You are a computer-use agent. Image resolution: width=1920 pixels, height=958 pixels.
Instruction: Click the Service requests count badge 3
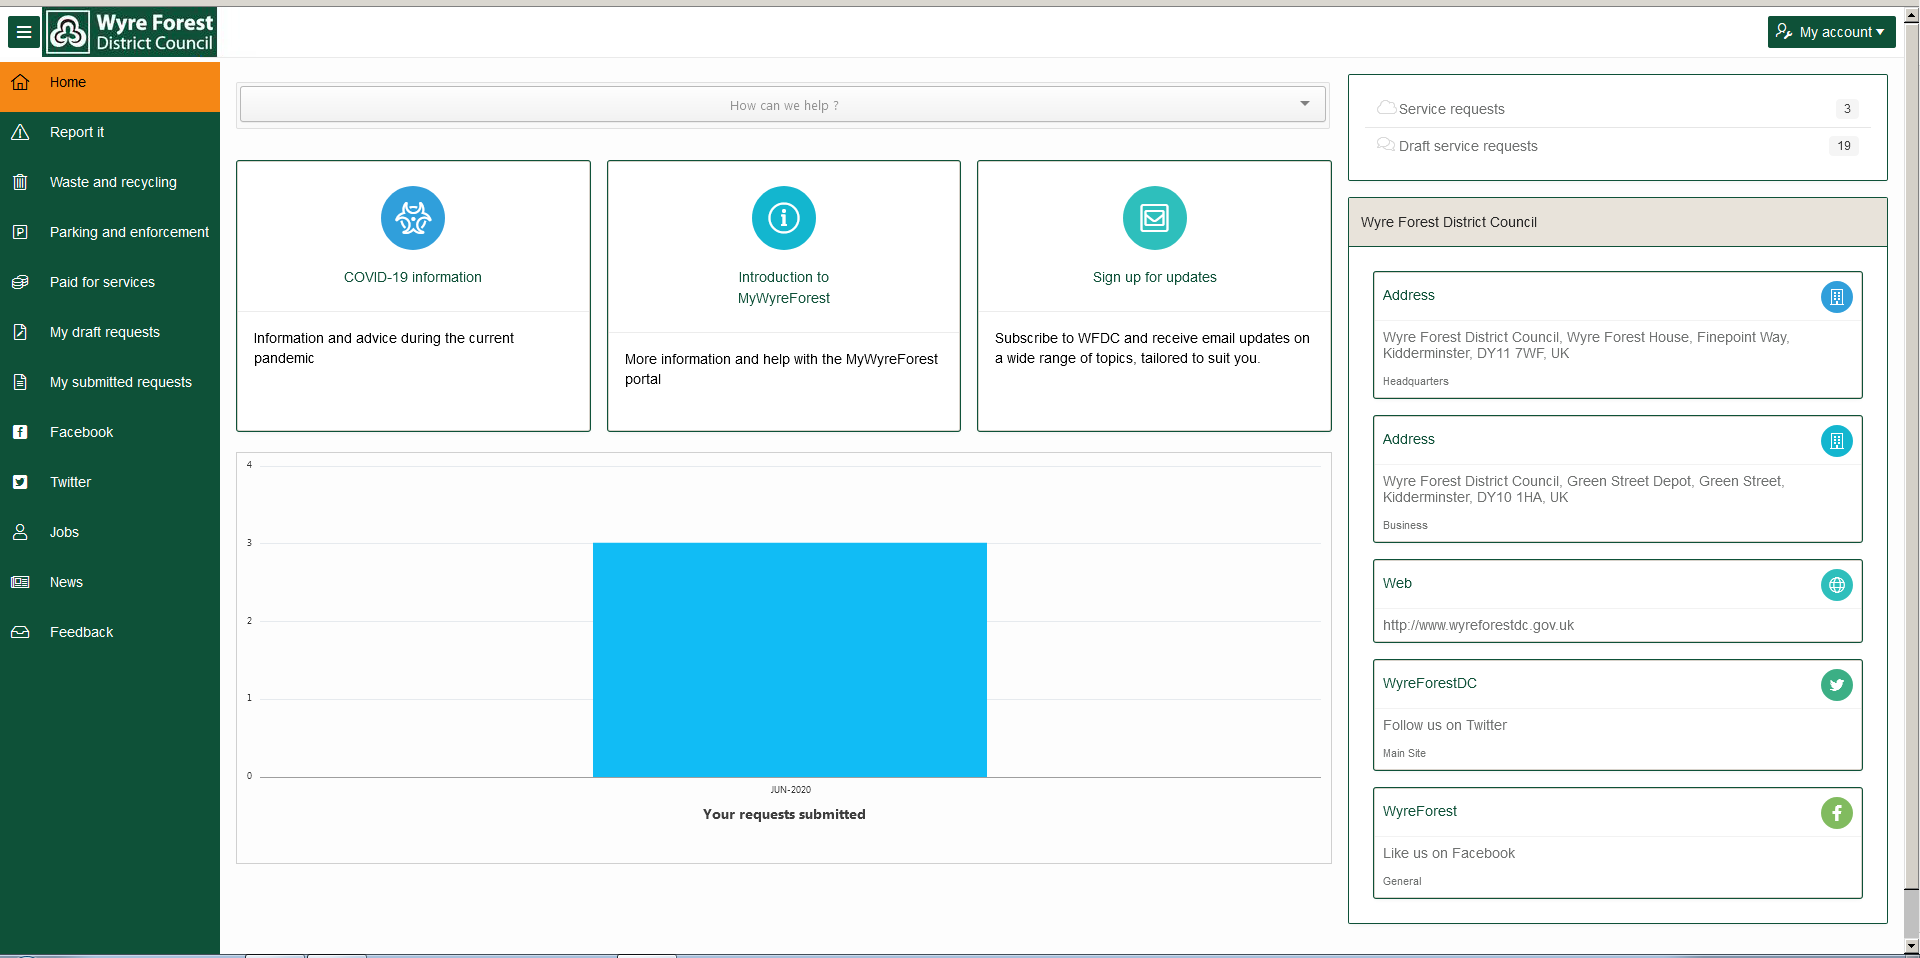1847,109
